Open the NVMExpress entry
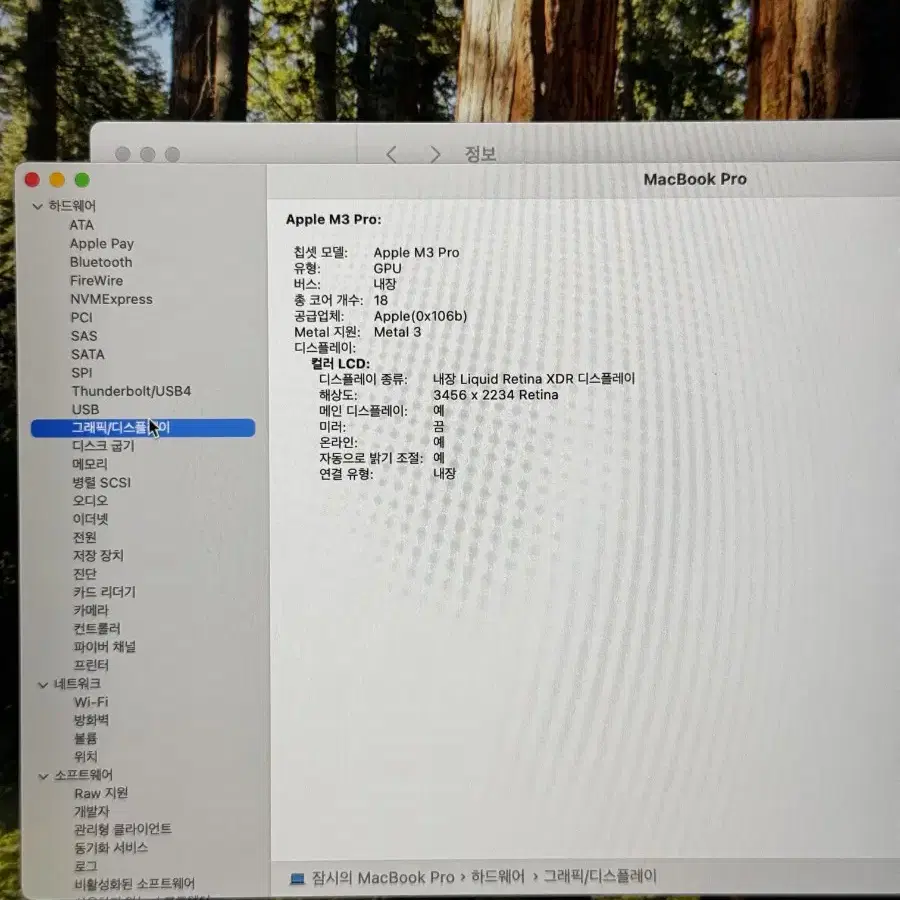900x900 pixels. pyautogui.click(x=111, y=299)
